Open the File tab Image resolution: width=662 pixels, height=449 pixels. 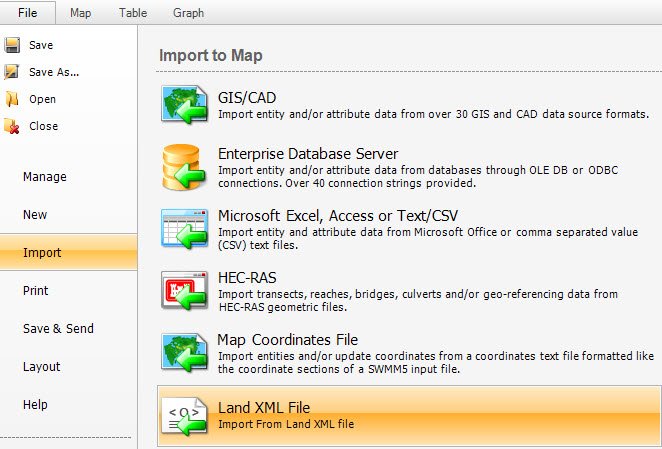point(27,13)
